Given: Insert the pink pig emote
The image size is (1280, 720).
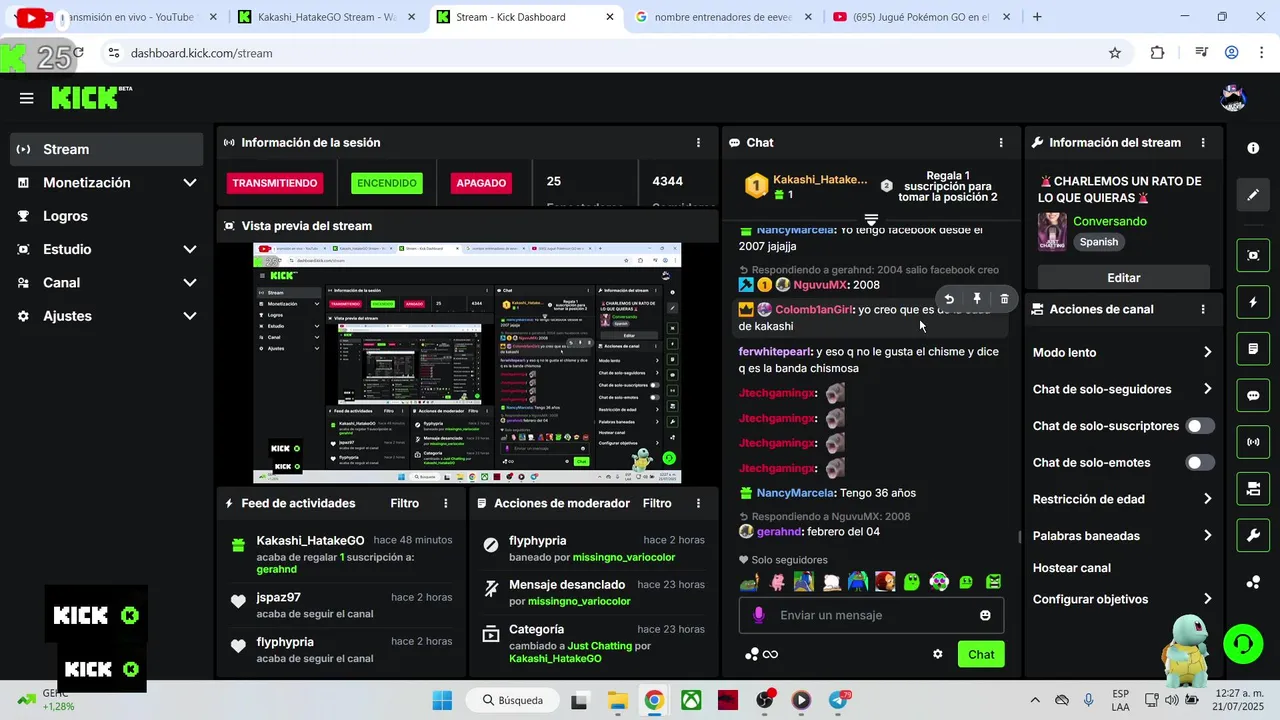Looking at the screenshot, I should pos(777,582).
